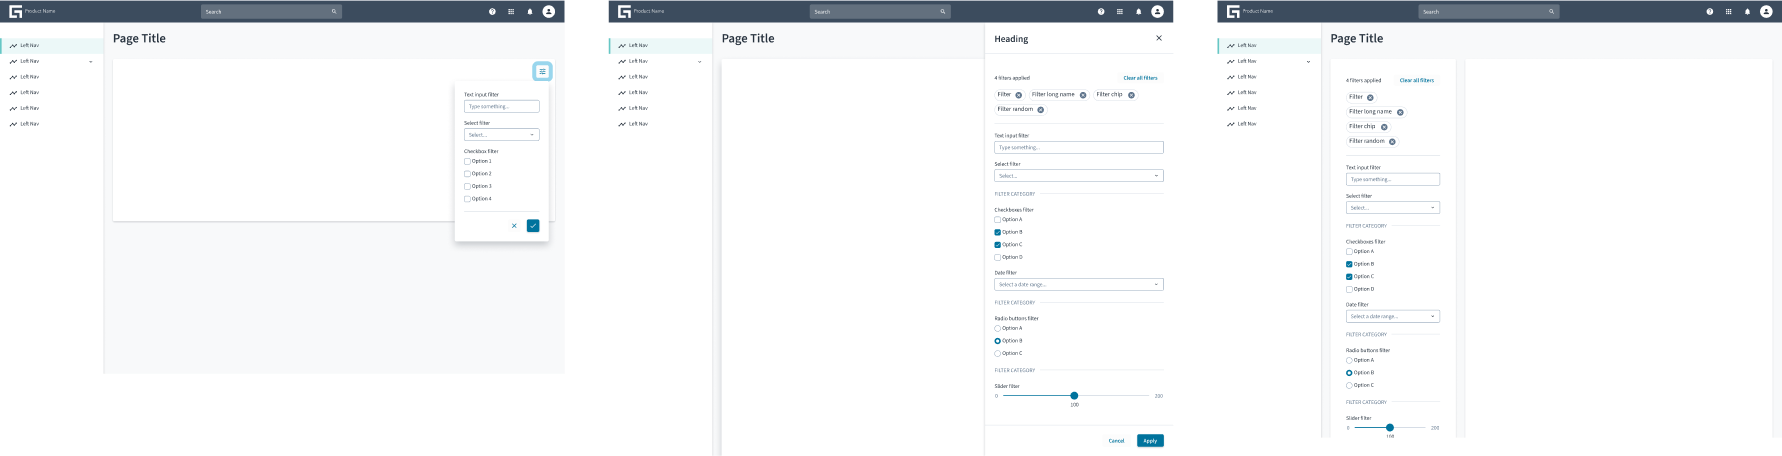
Task: Open notifications bell in left mockup header
Action: tap(530, 12)
